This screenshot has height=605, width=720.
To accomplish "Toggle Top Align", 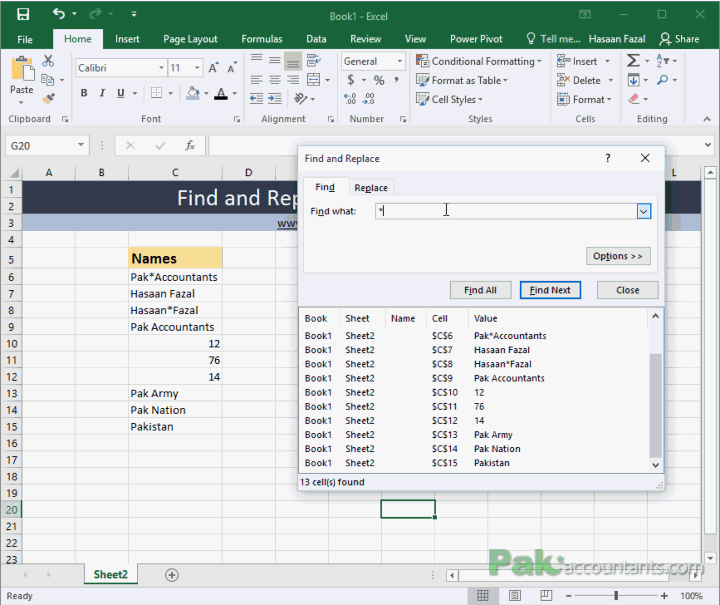I will point(256,60).
